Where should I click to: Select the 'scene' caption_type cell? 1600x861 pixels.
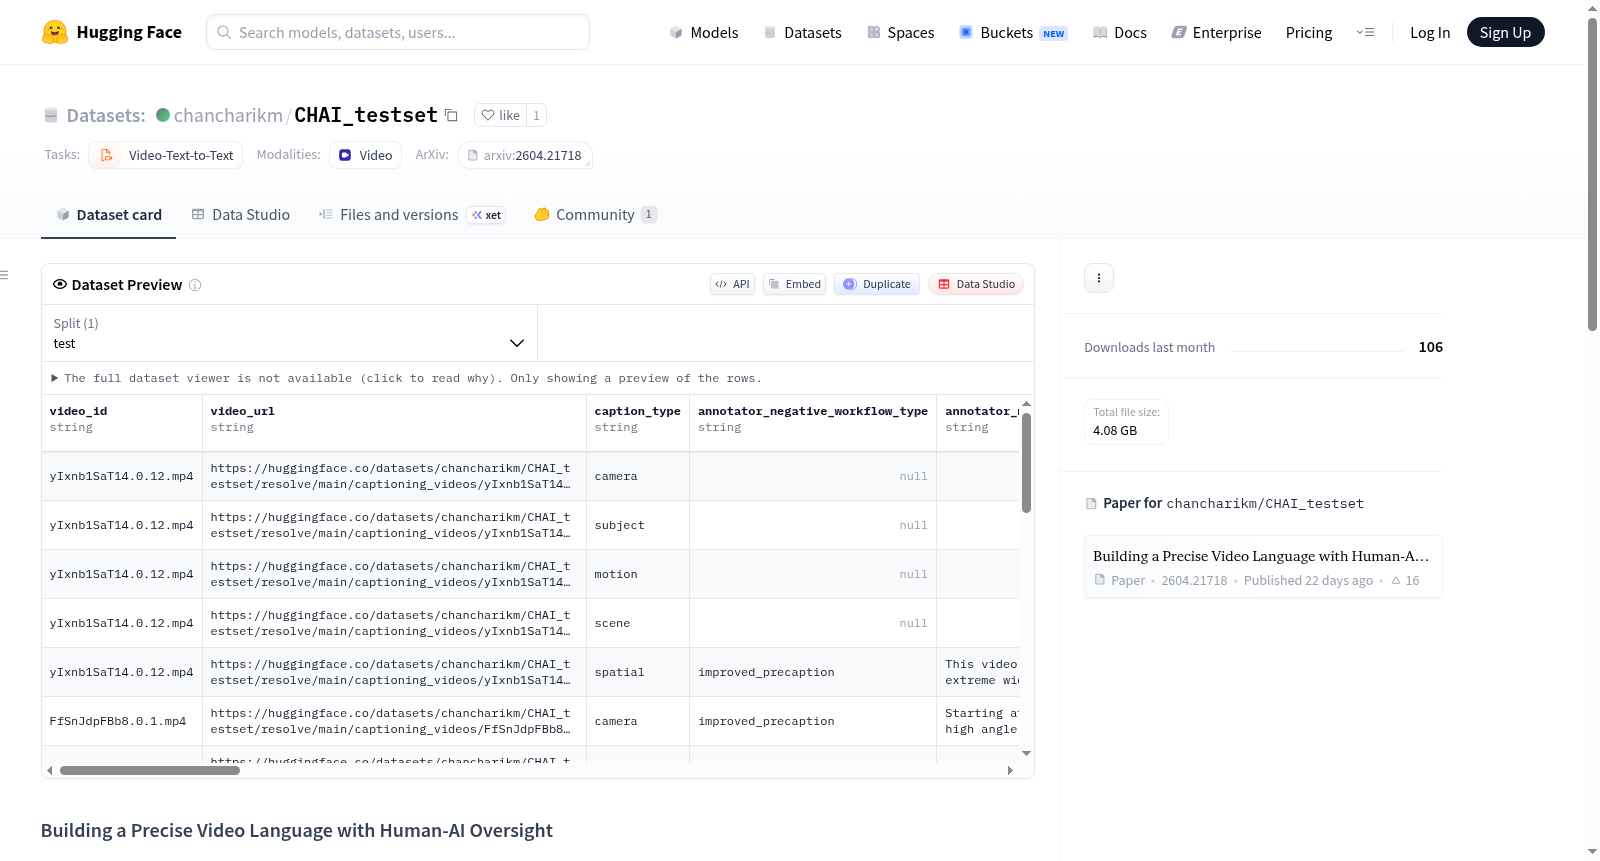638,624
